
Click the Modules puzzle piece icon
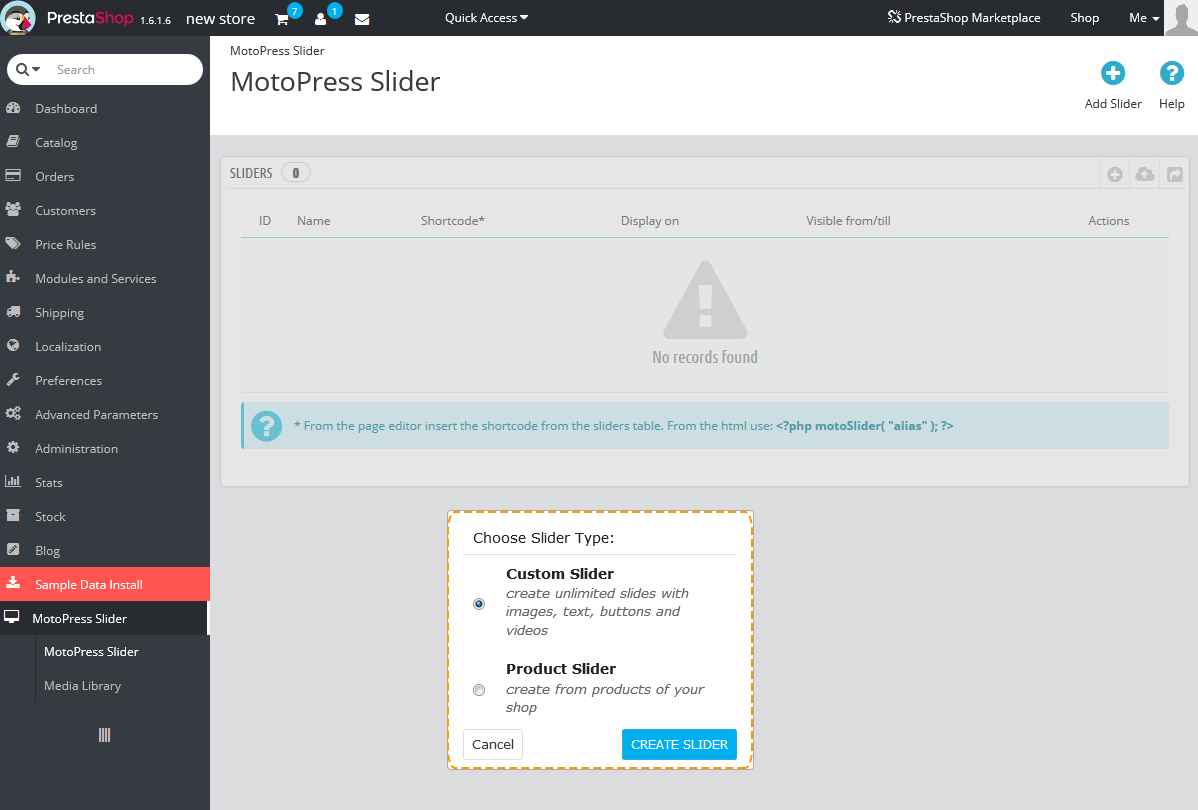[13, 277]
